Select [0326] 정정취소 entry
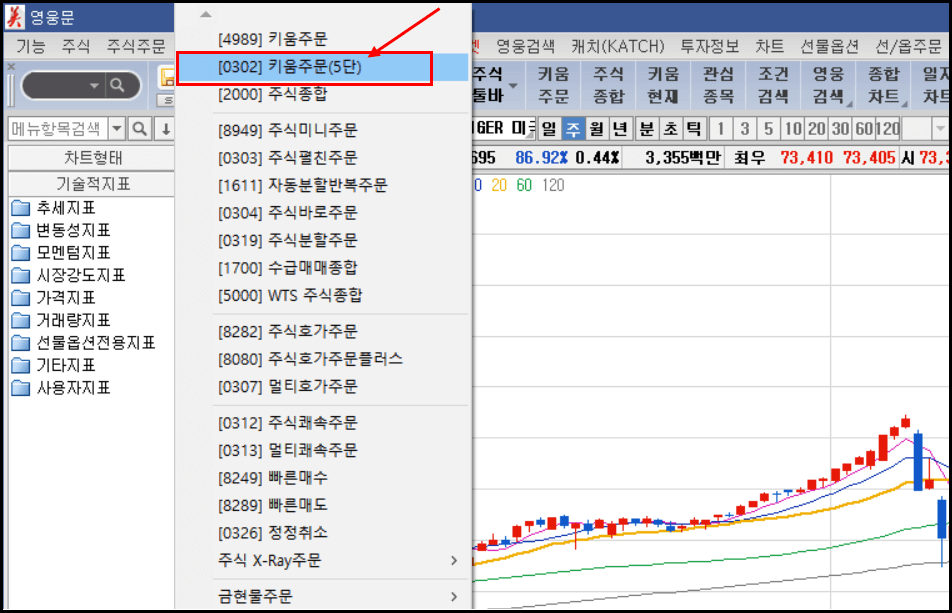This screenshot has width=952, height=613. (323, 533)
